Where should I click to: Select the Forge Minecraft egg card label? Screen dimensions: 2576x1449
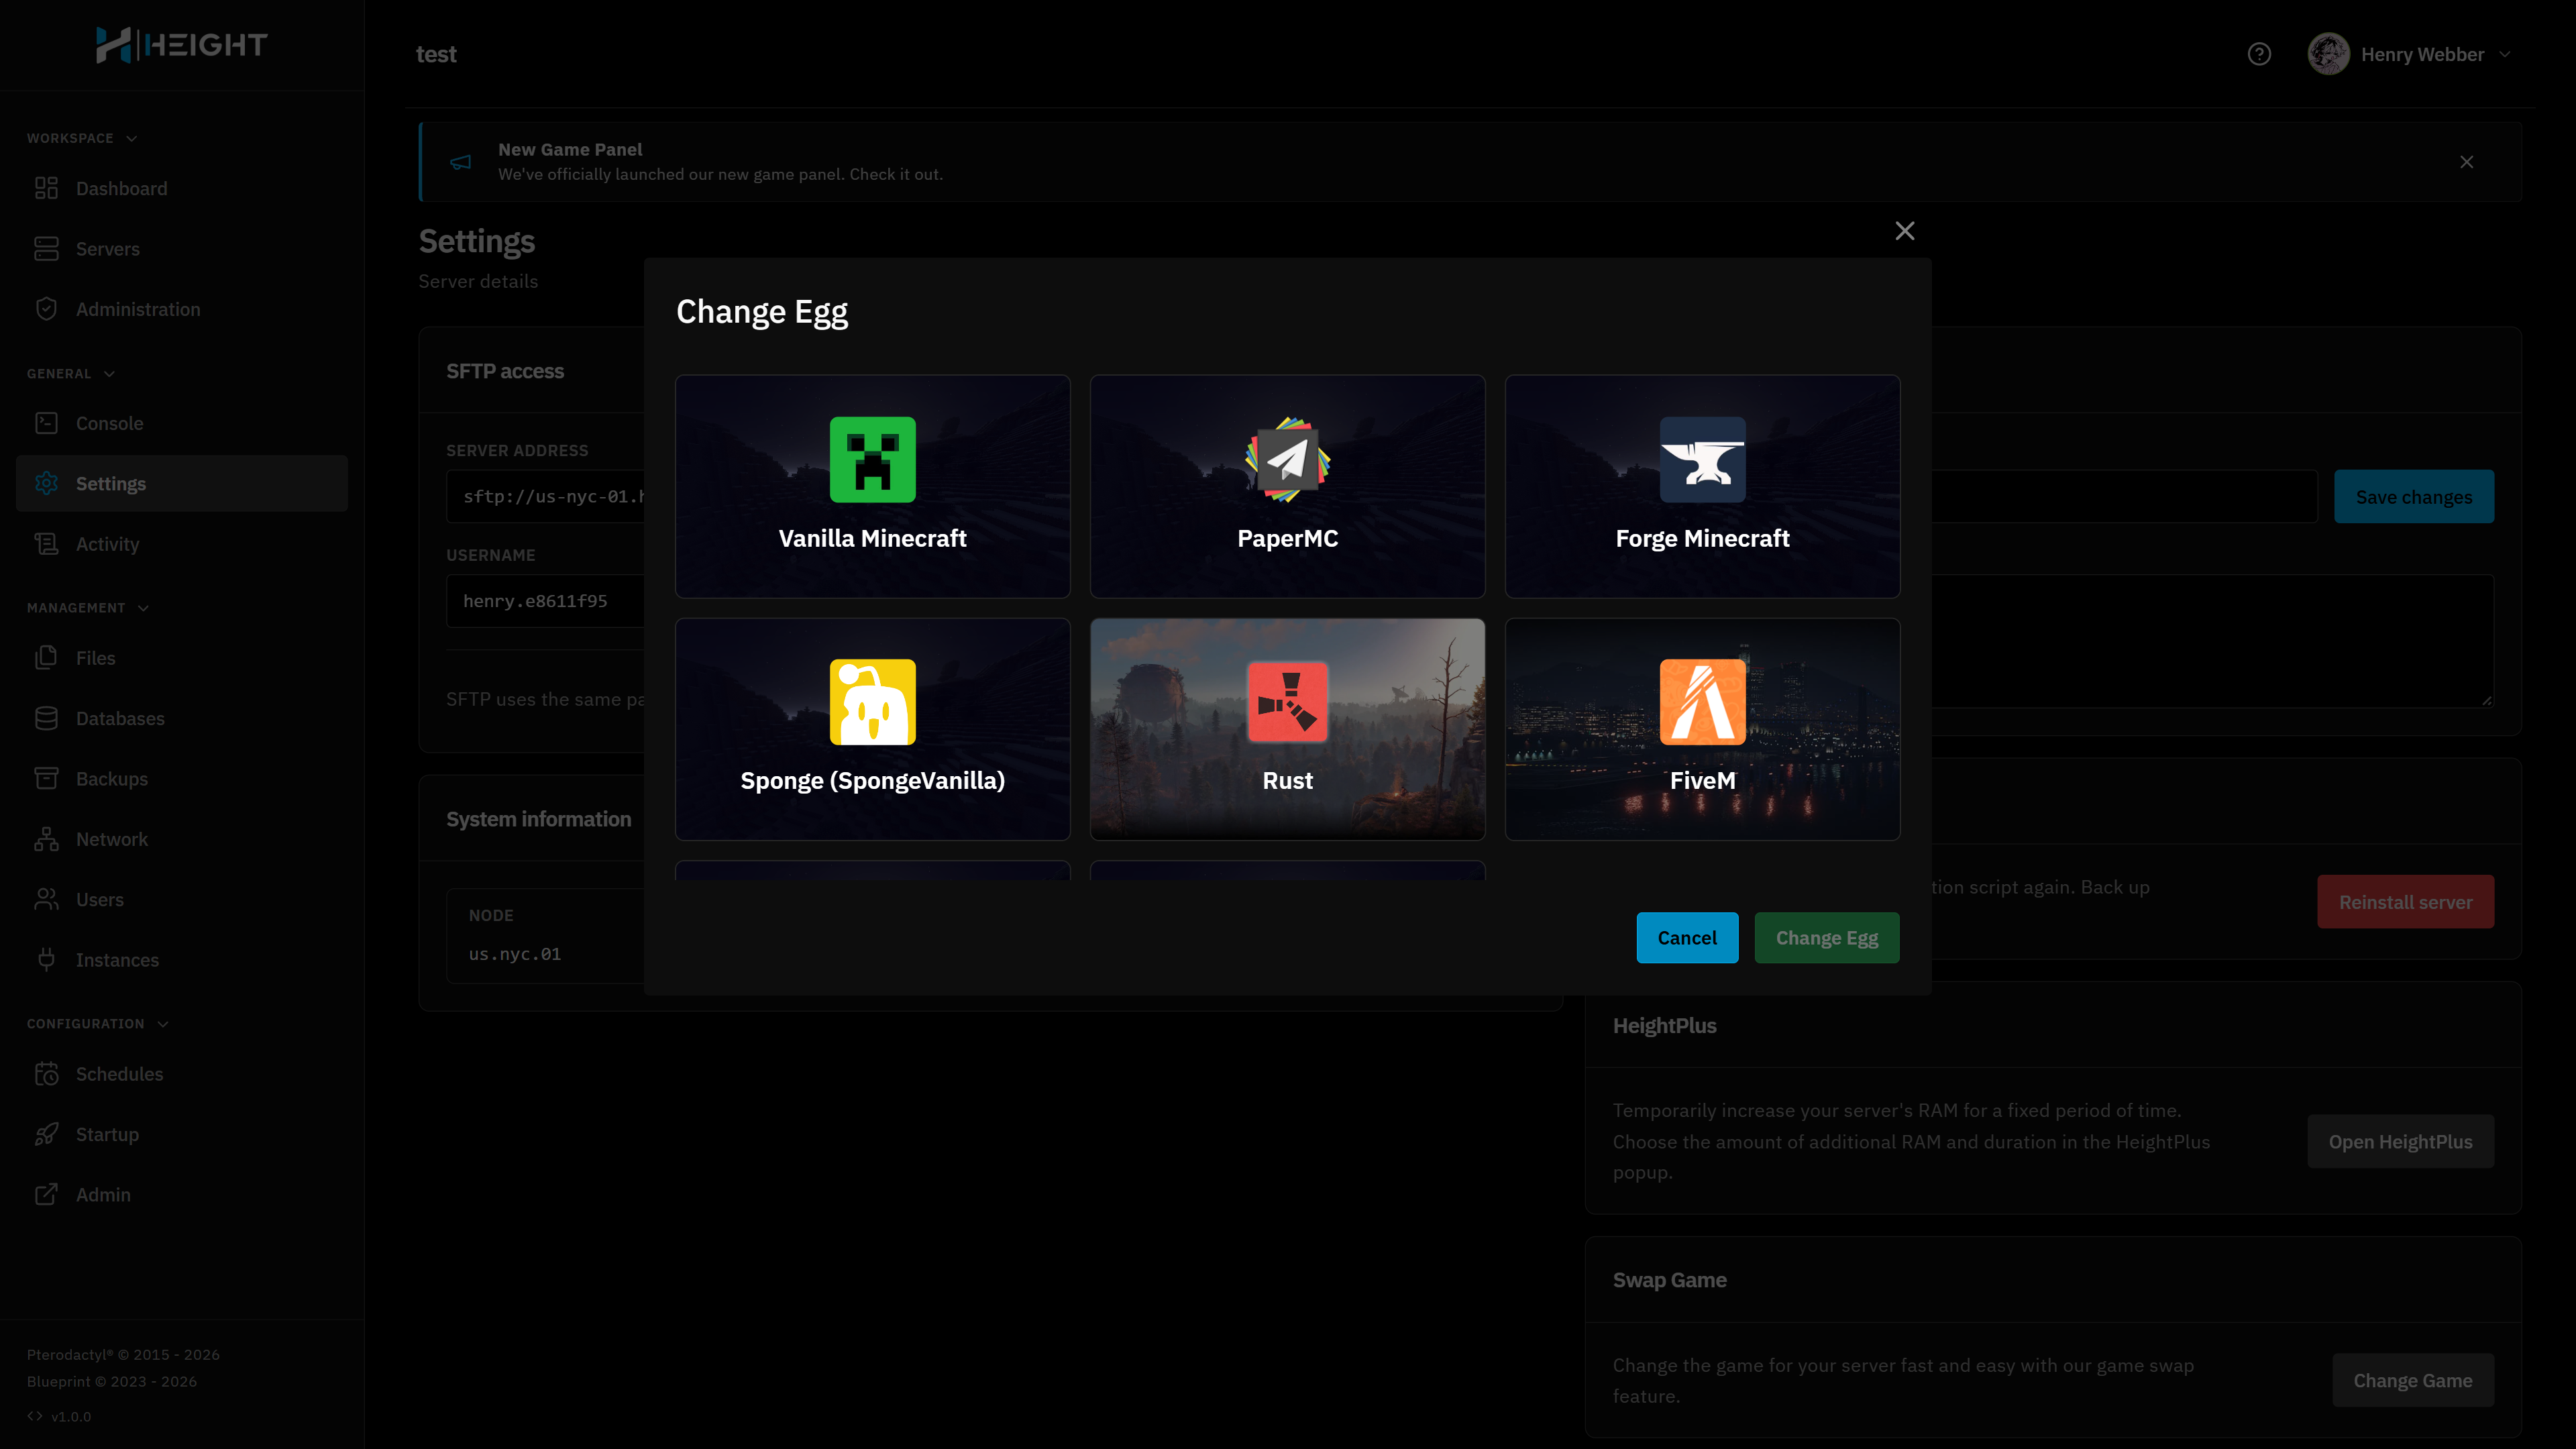pos(1702,538)
